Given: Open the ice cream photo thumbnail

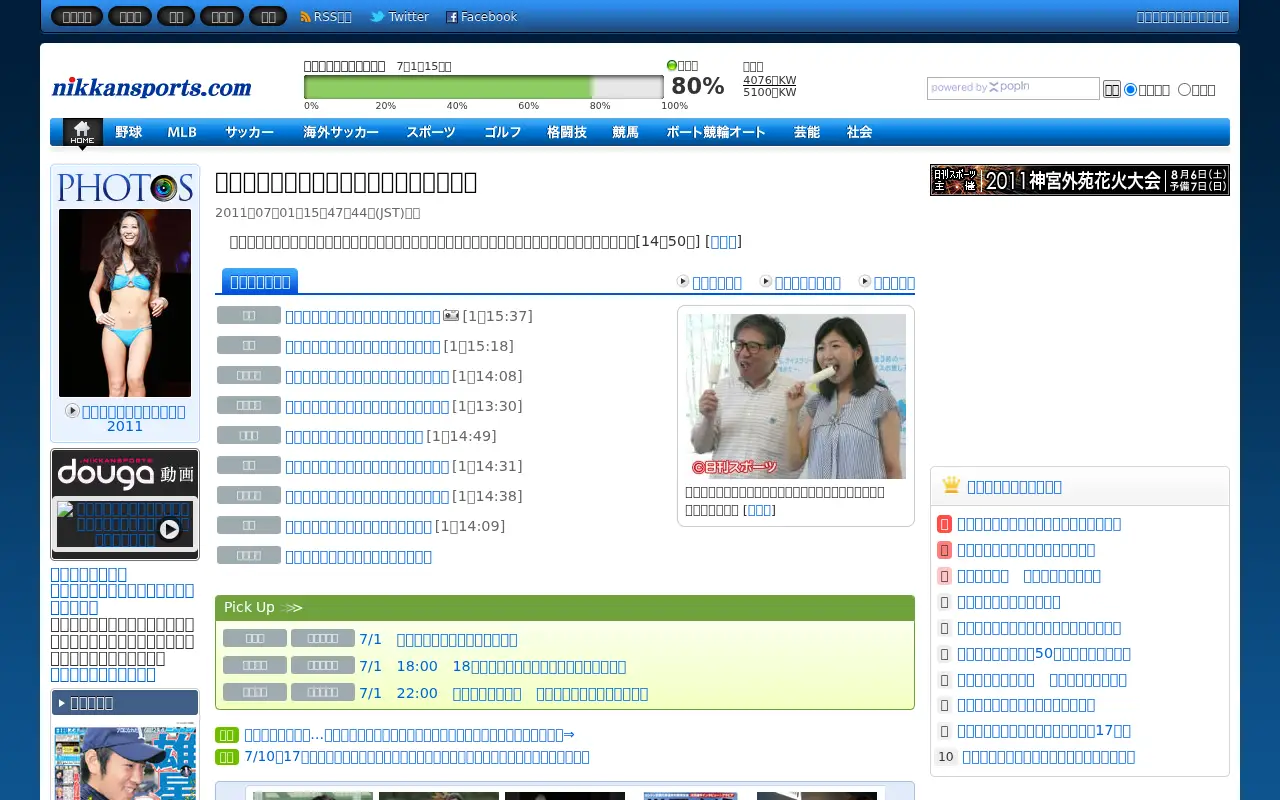Looking at the screenshot, I should pyautogui.click(x=796, y=396).
